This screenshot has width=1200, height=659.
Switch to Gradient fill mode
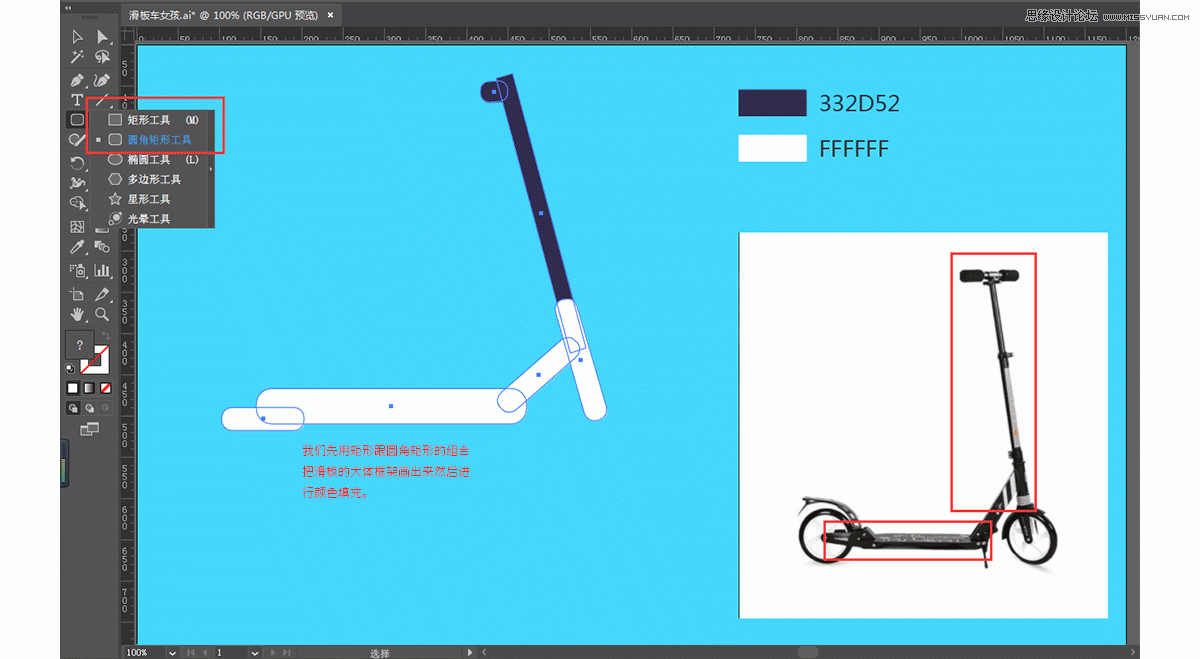click(x=89, y=388)
